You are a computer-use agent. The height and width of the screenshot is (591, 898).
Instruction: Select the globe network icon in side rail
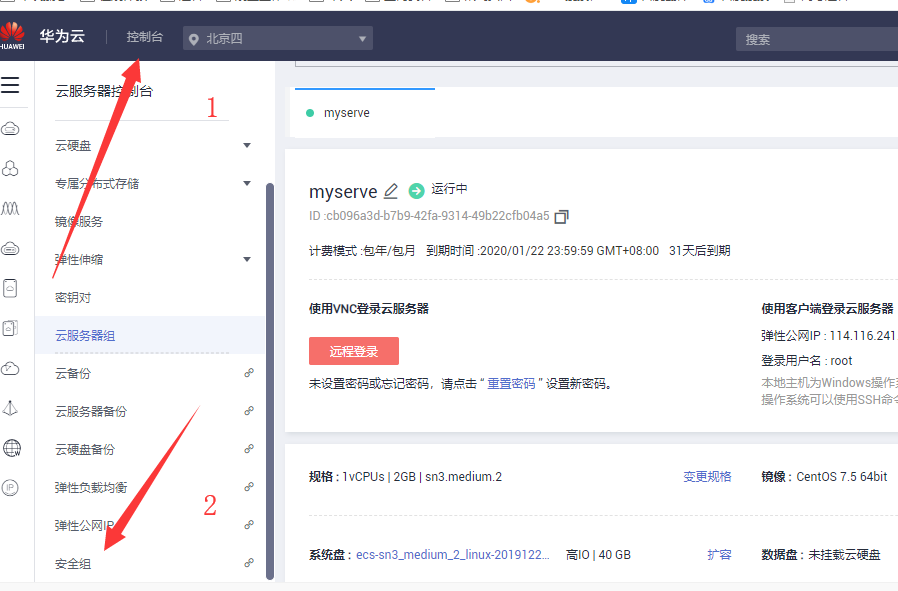tap(13, 449)
